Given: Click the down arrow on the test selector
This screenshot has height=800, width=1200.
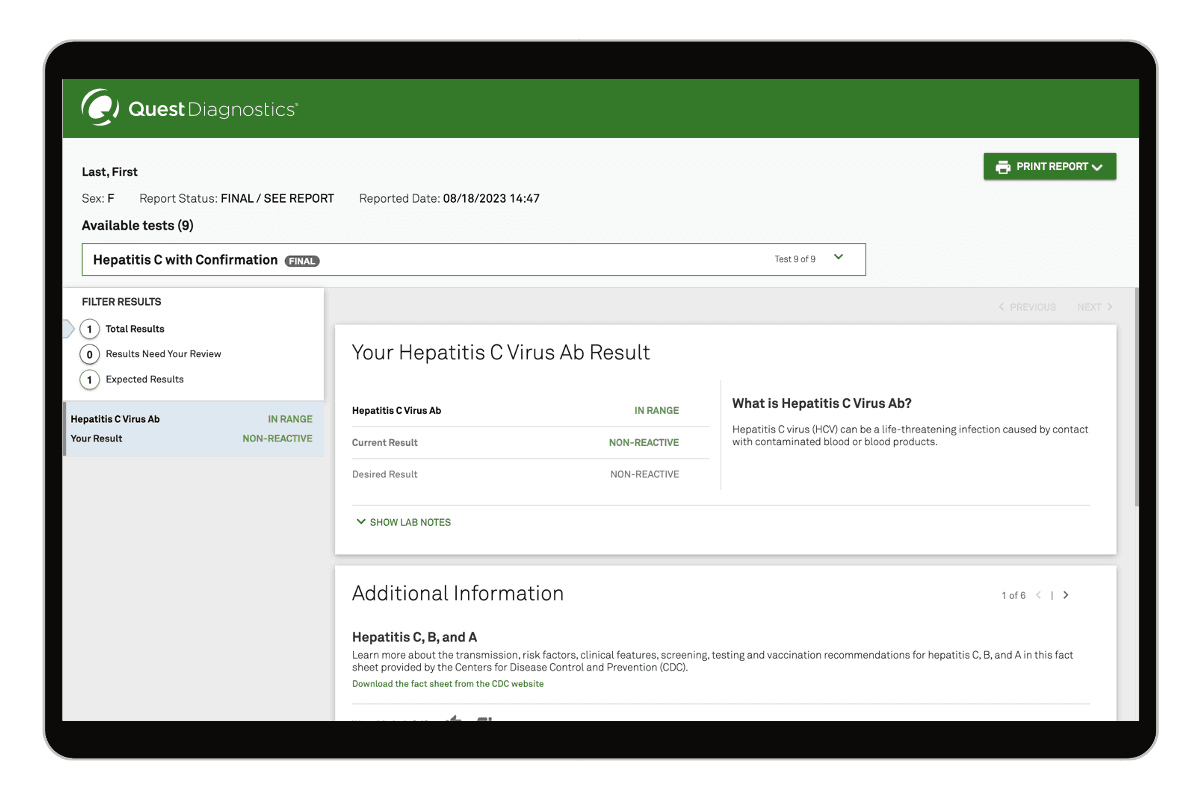Looking at the screenshot, I should pyautogui.click(x=840, y=257).
